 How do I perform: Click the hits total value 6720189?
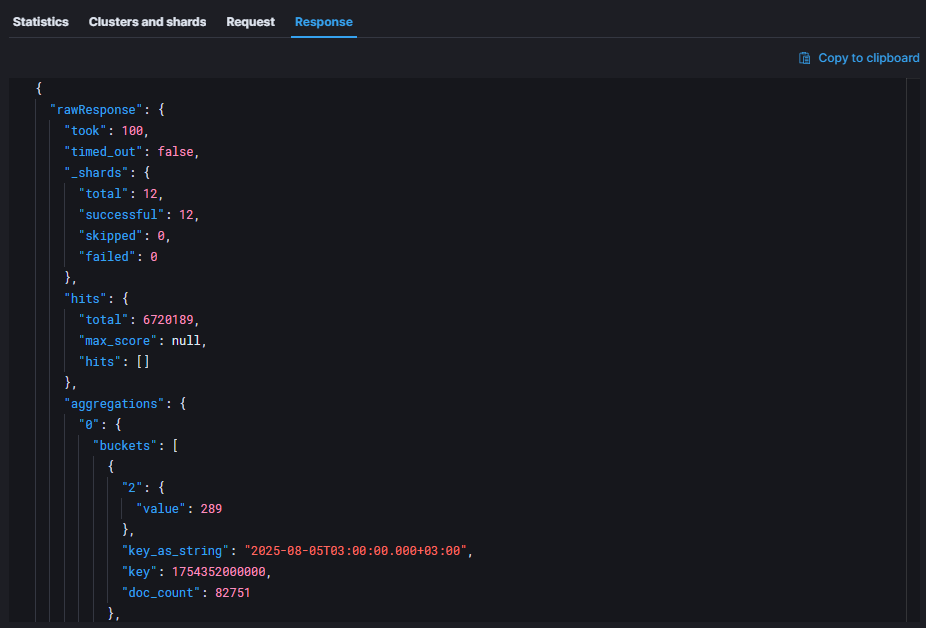click(168, 320)
